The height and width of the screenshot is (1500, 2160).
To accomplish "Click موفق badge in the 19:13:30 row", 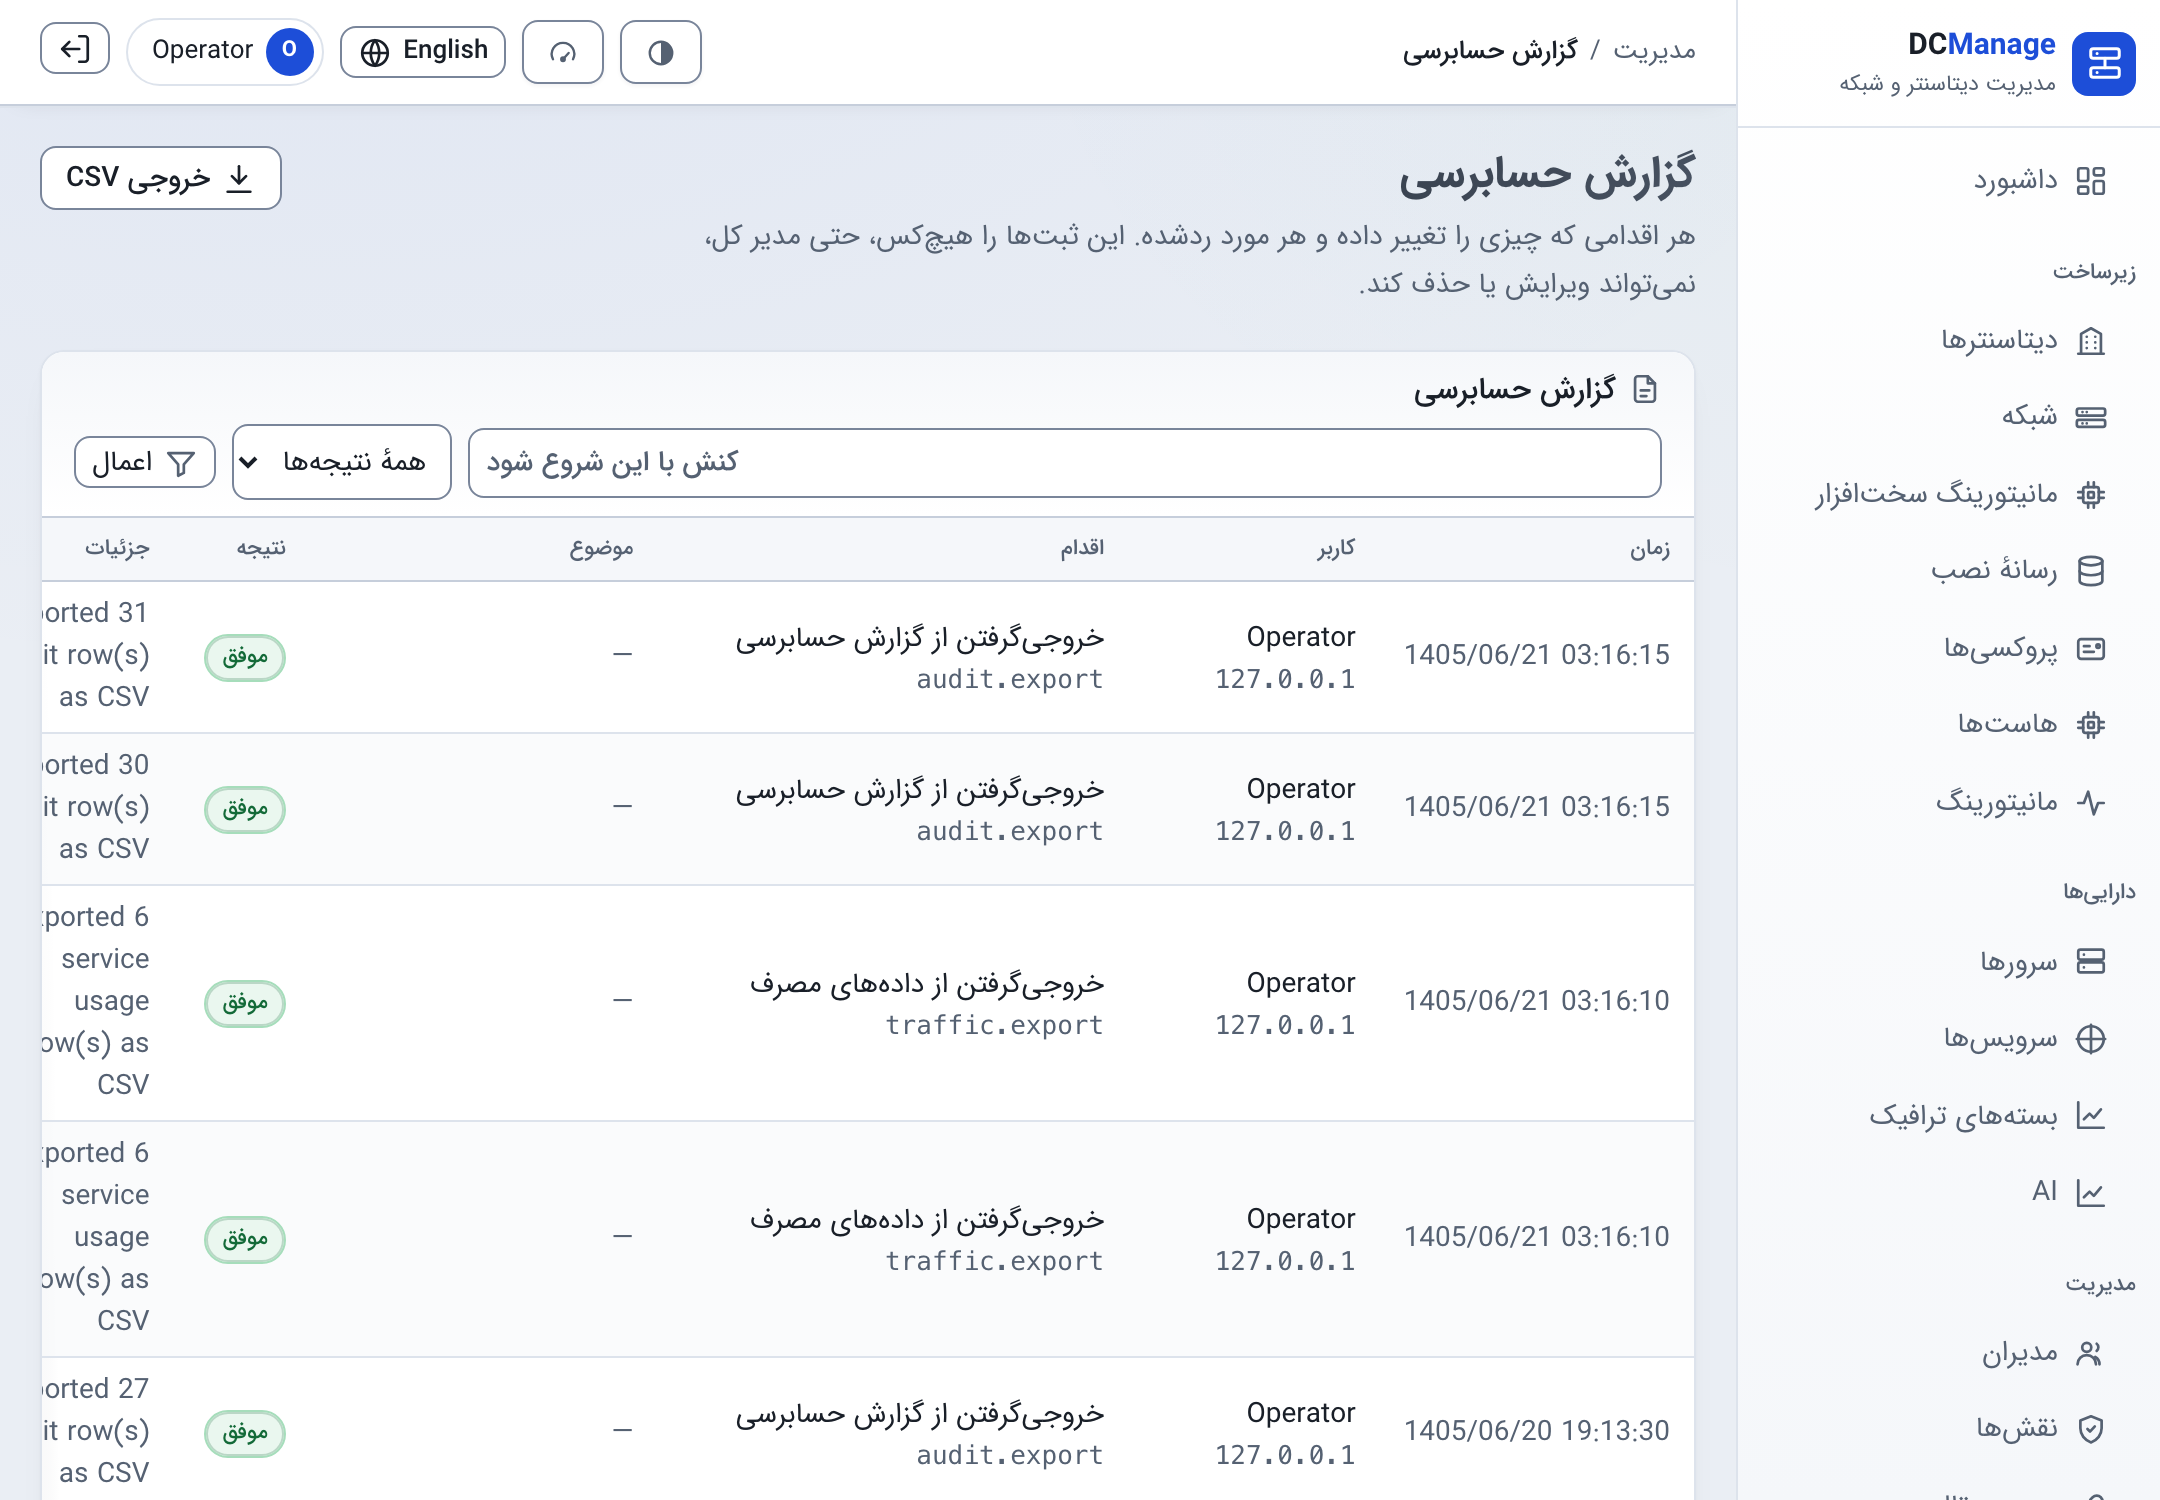I will [x=245, y=1433].
